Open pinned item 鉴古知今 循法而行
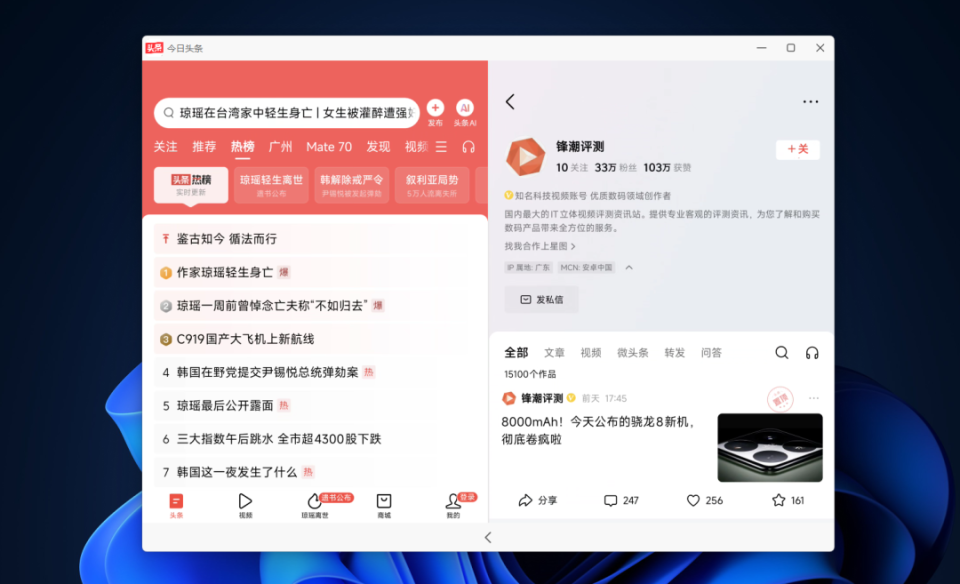Screen dimensions: 960x584 pos(315,239)
